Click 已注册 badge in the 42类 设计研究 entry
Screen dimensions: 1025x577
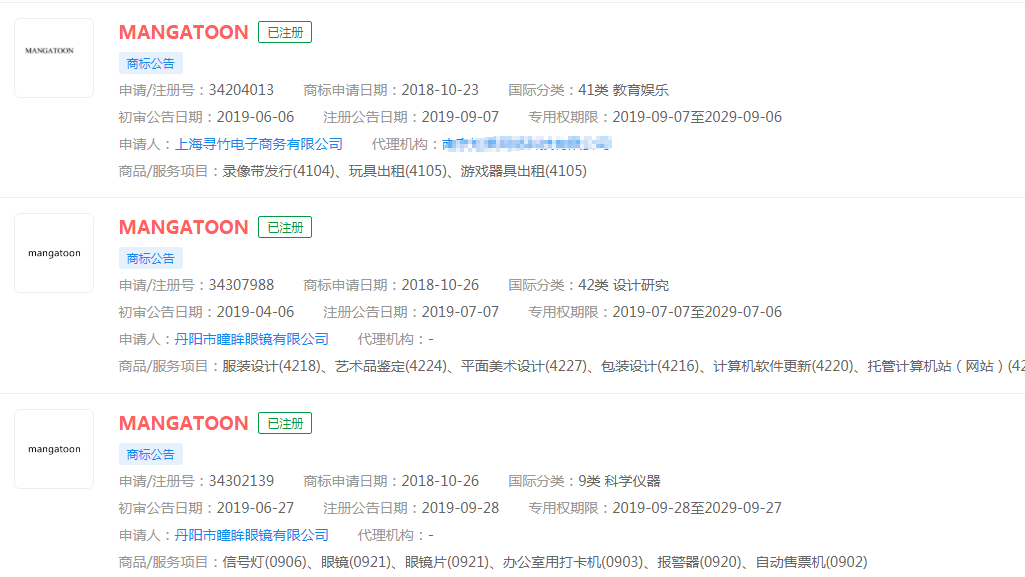tap(285, 227)
